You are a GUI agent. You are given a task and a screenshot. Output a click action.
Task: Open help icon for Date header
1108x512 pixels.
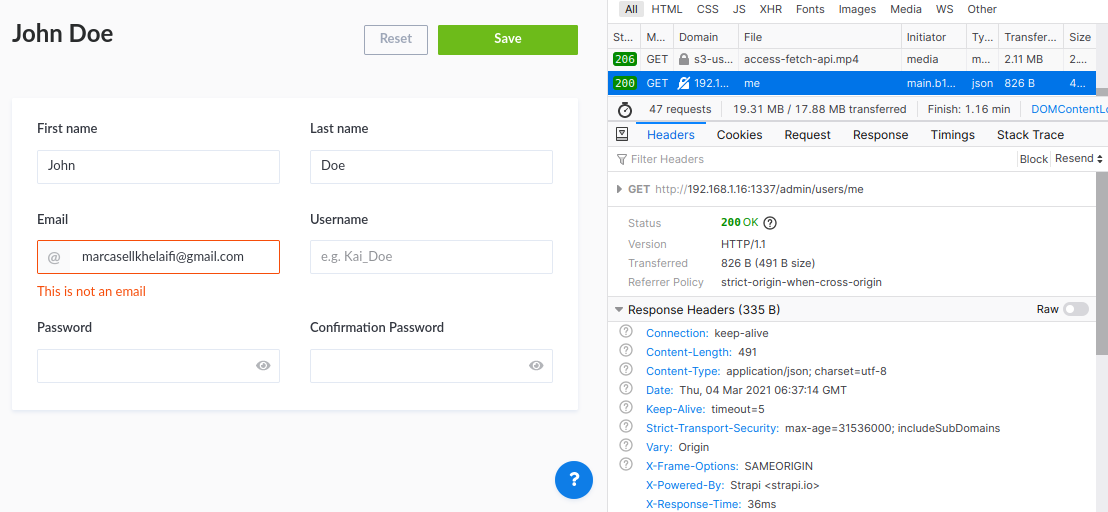[625, 389]
